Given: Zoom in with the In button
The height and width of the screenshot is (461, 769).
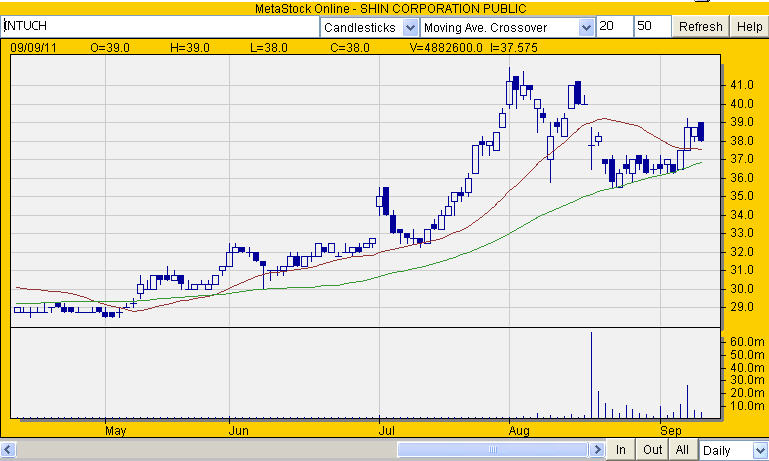Looking at the screenshot, I should click(620, 450).
